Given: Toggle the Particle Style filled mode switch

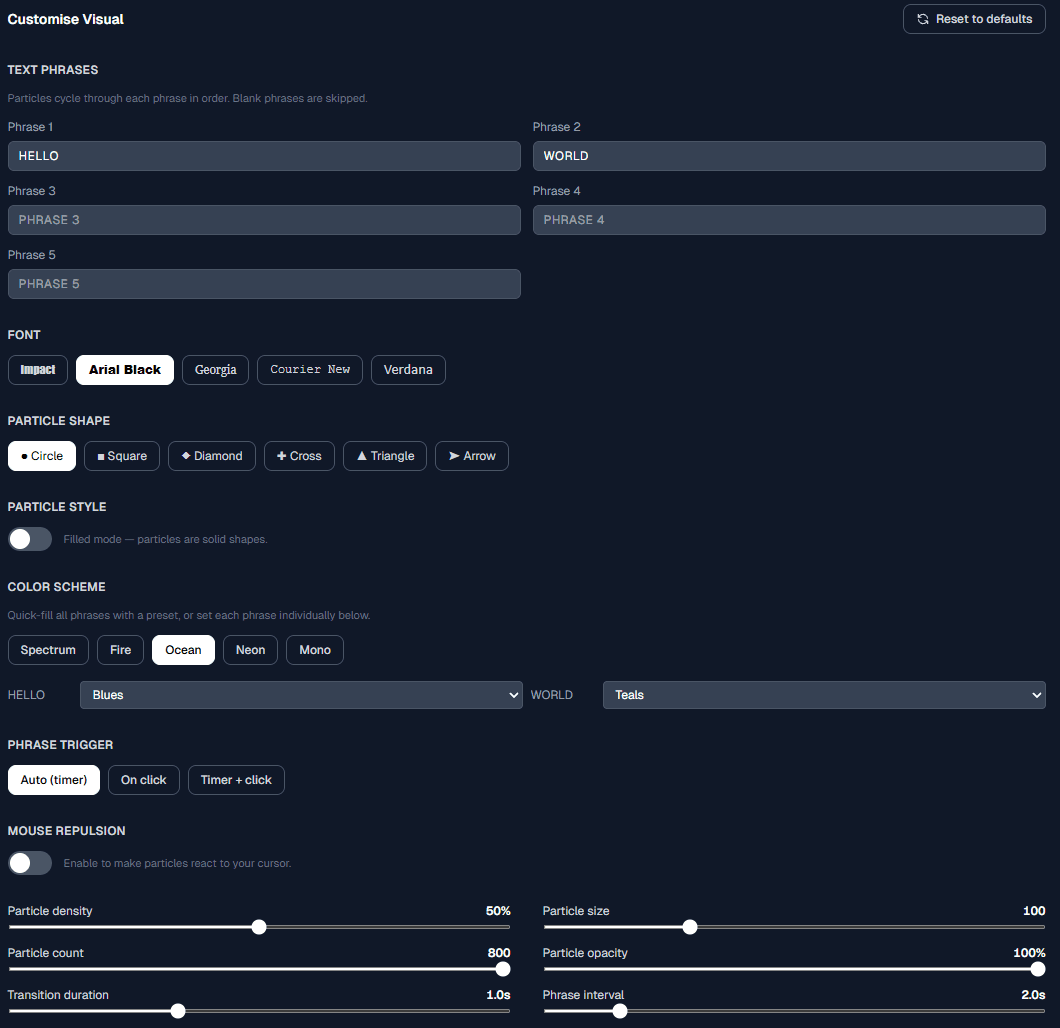Looking at the screenshot, I should click(30, 539).
